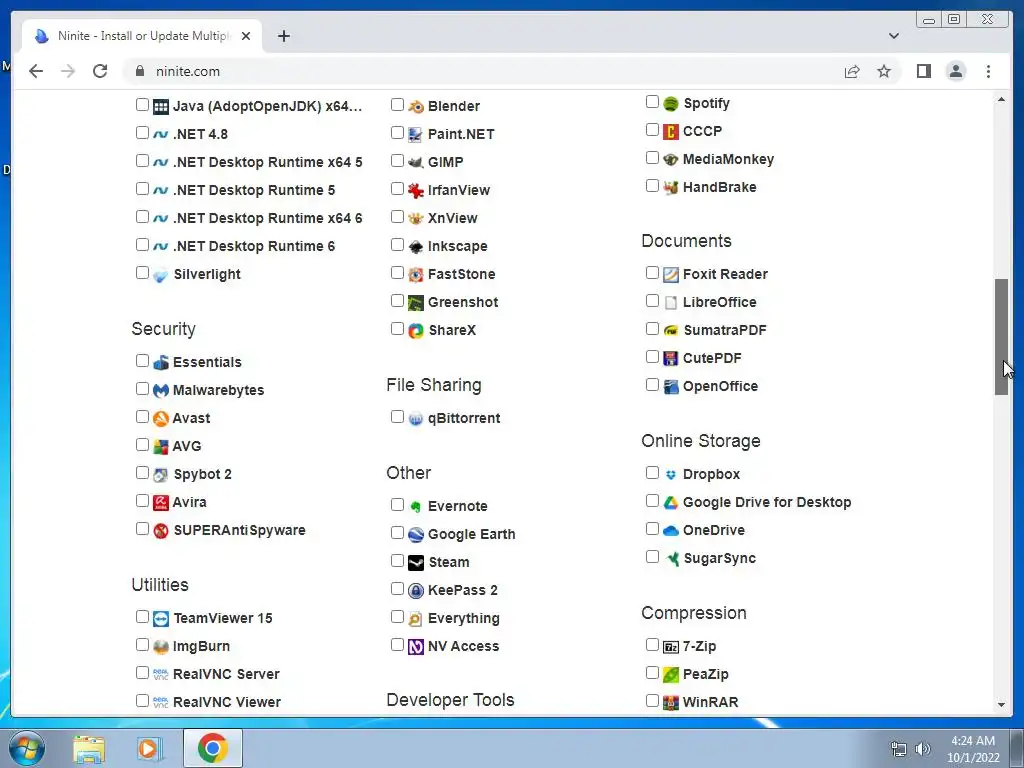The height and width of the screenshot is (768, 1024).
Task: Click the CCCP icon
Action: point(671,132)
